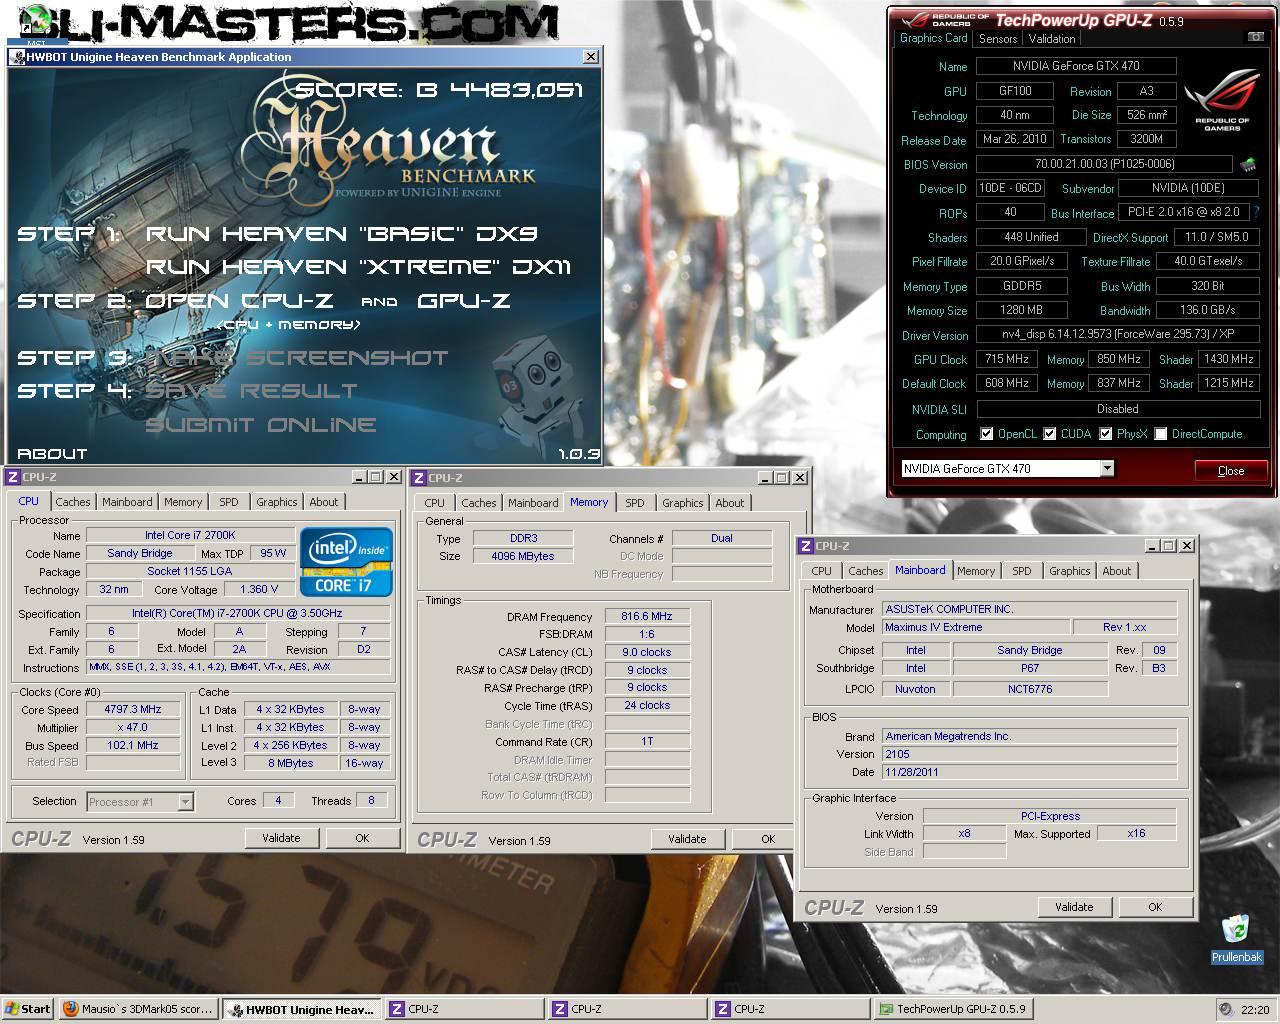Switch to HWBOT Unigine Heaven taskbar item
The width and height of the screenshot is (1280, 1024).
301,1009
